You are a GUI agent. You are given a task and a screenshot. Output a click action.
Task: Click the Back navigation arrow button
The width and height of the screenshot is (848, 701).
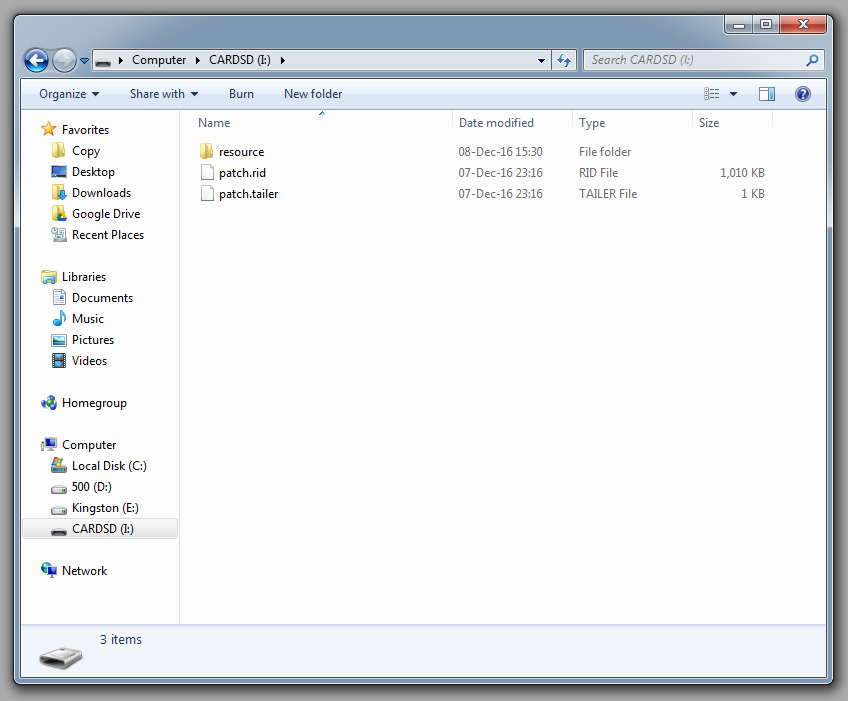point(36,60)
